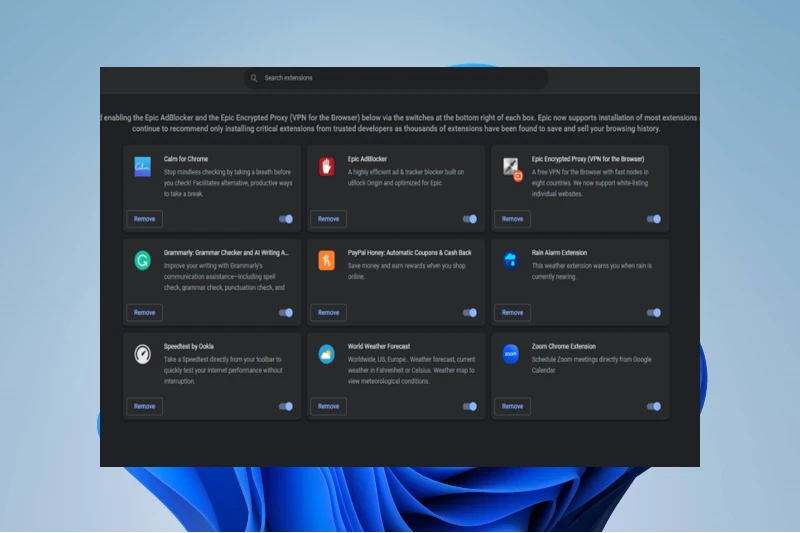Toggle the Zoom Chrome Extension switch
The width and height of the screenshot is (800, 533).
pos(654,407)
